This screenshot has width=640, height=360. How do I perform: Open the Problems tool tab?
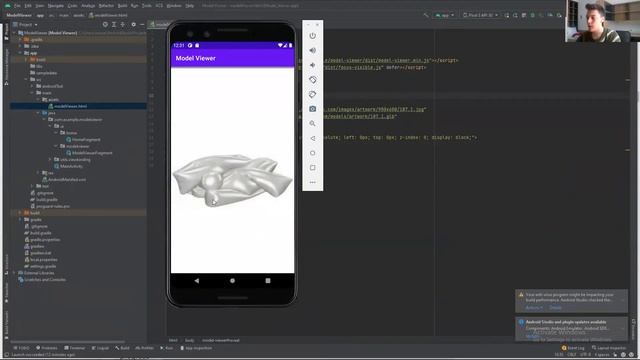pyautogui.click(x=47, y=348)
